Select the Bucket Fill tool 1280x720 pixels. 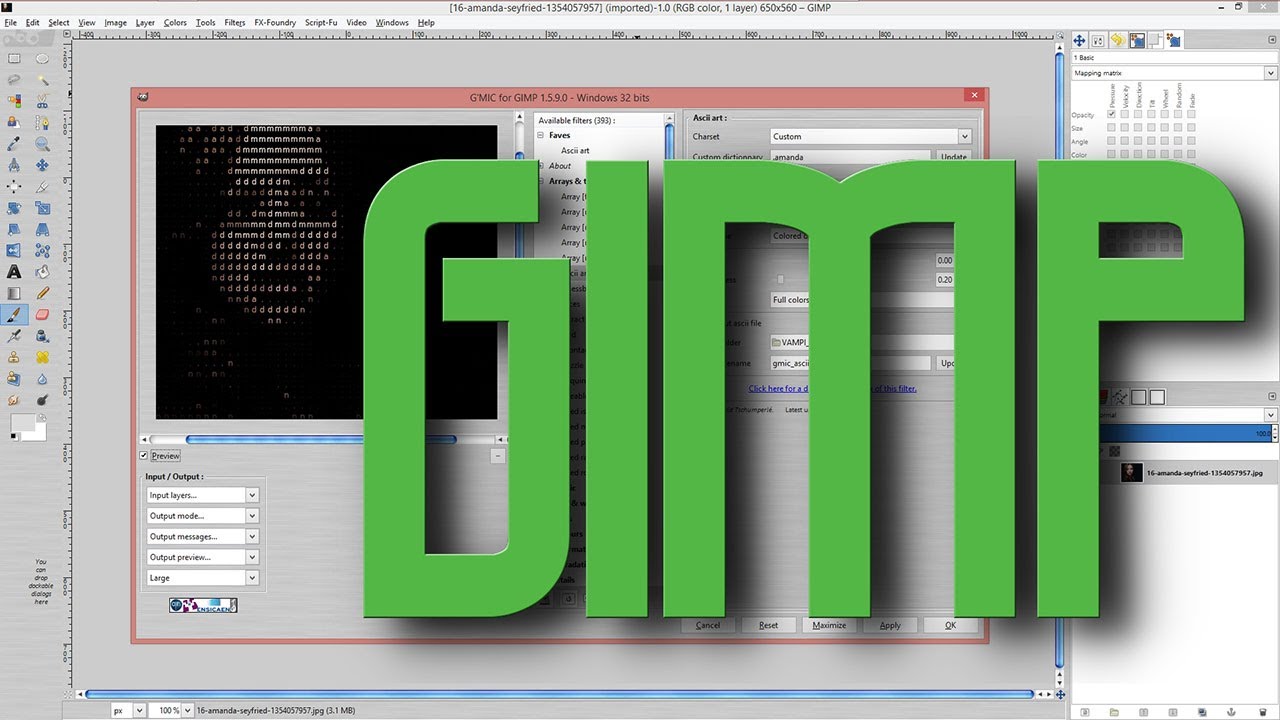click(43, 271)
